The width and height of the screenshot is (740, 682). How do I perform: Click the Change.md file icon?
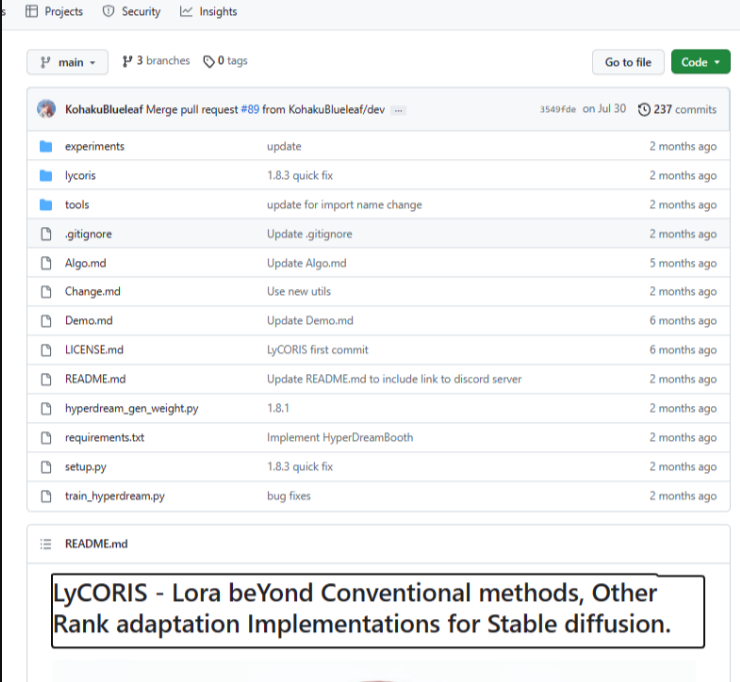[46, 292]
